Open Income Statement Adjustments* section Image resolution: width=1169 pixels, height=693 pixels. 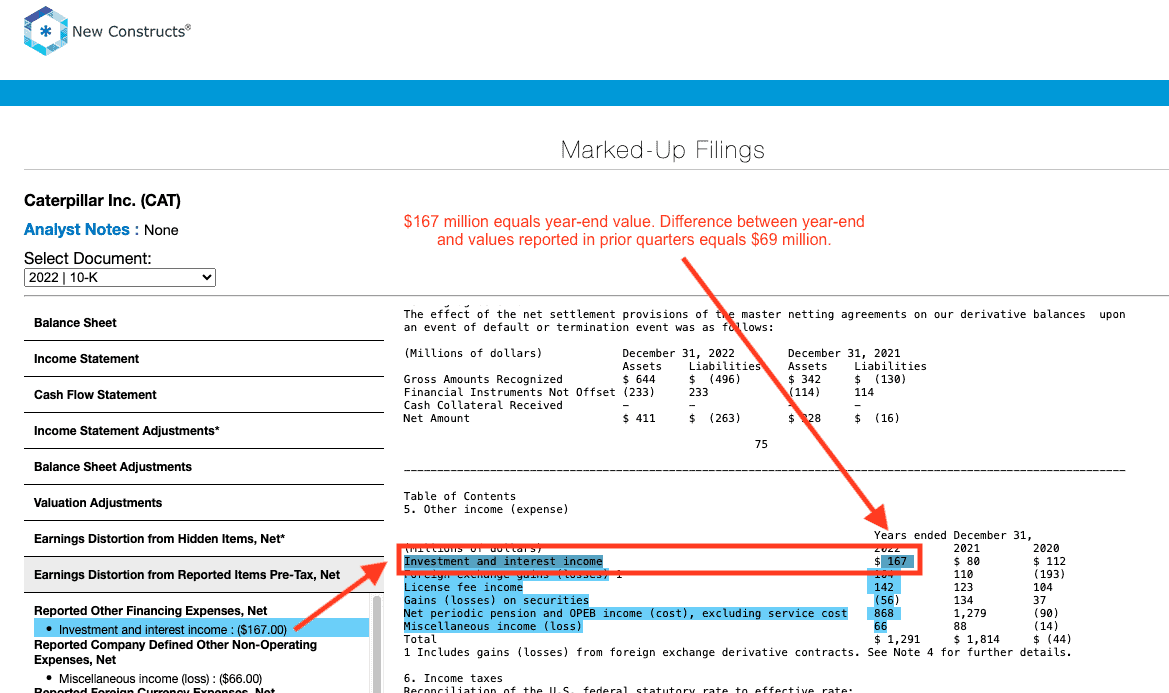coord(204,431)
